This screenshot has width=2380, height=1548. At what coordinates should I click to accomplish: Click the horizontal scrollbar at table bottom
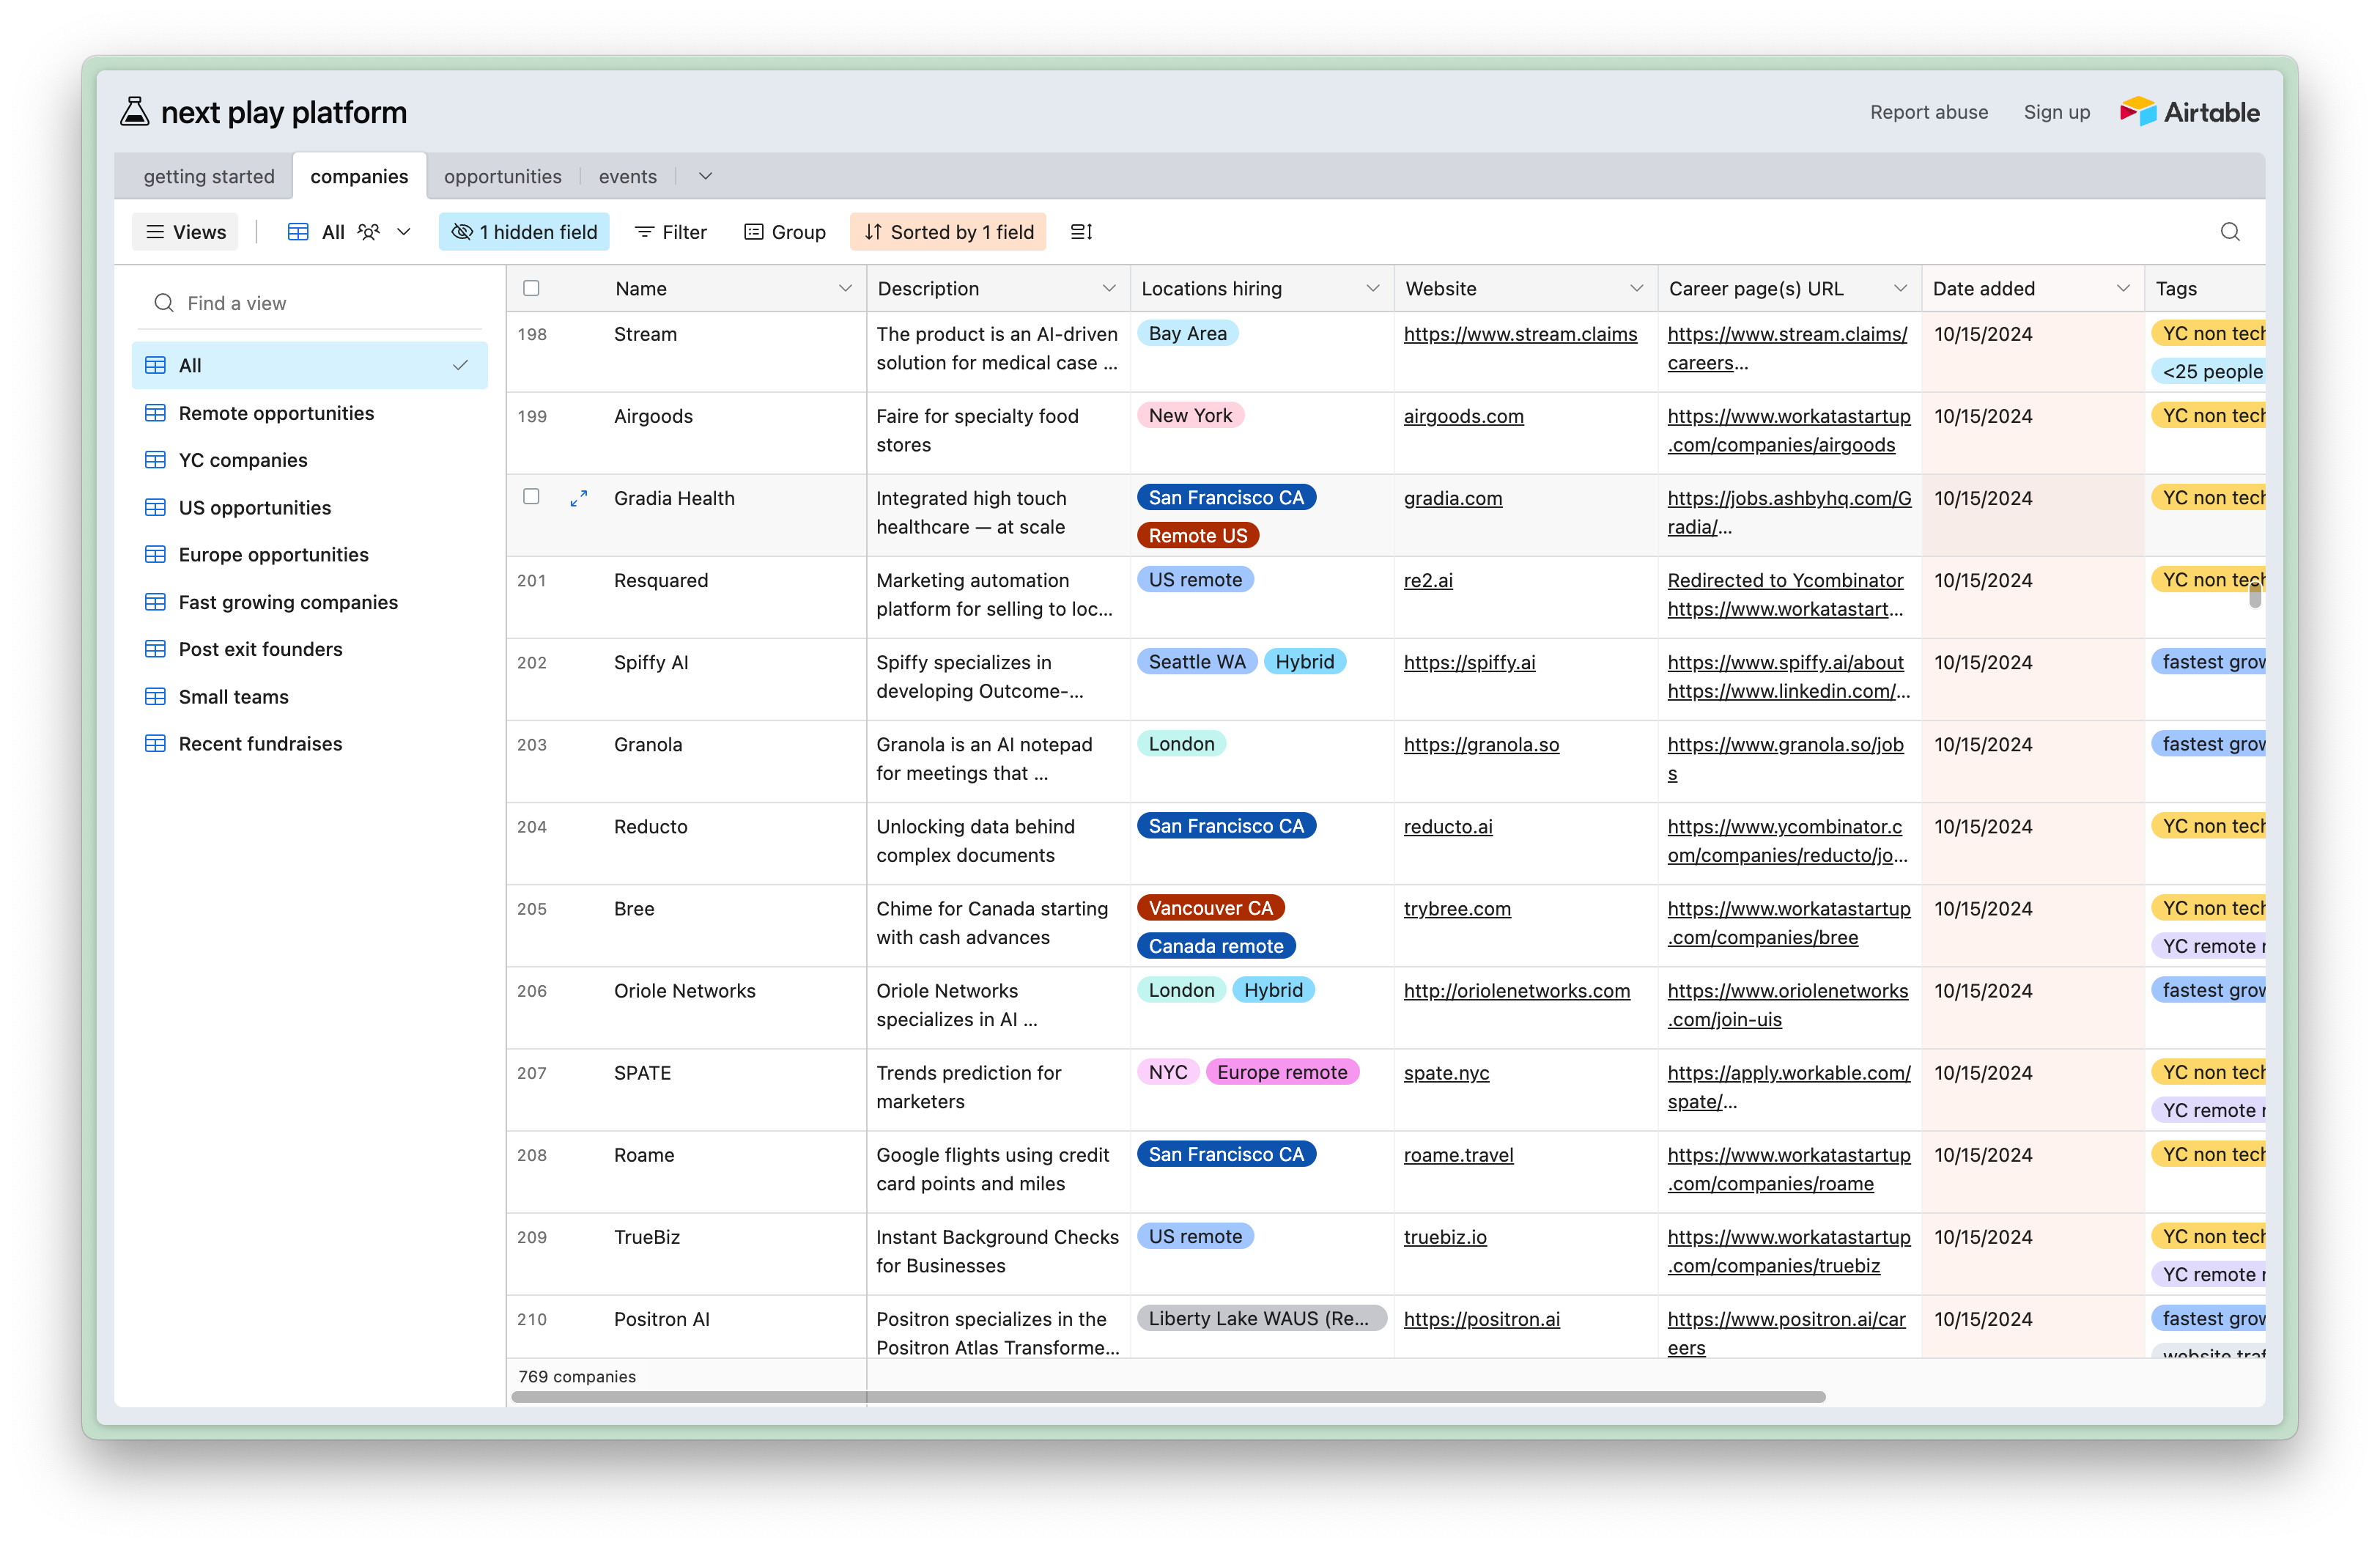1168,1396
